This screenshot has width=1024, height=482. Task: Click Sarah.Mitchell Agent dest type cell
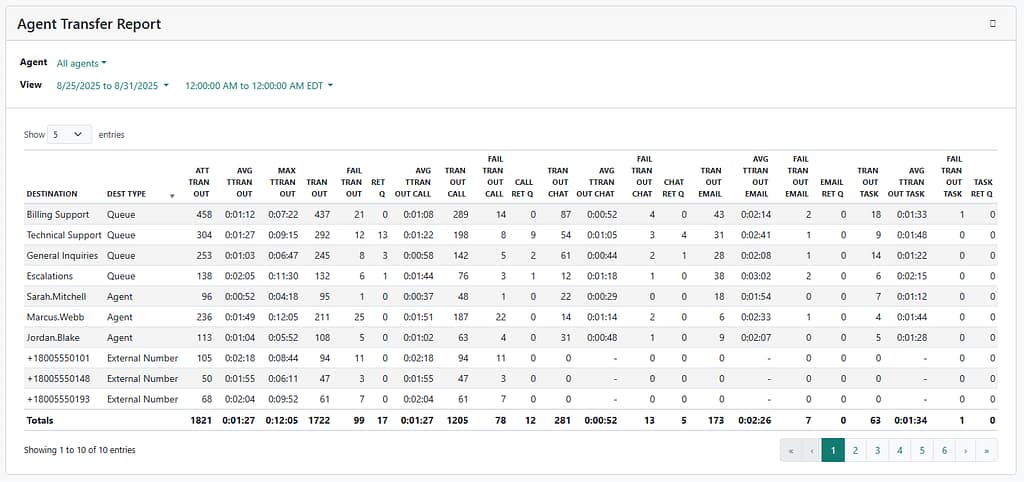(x=120, y=297)
